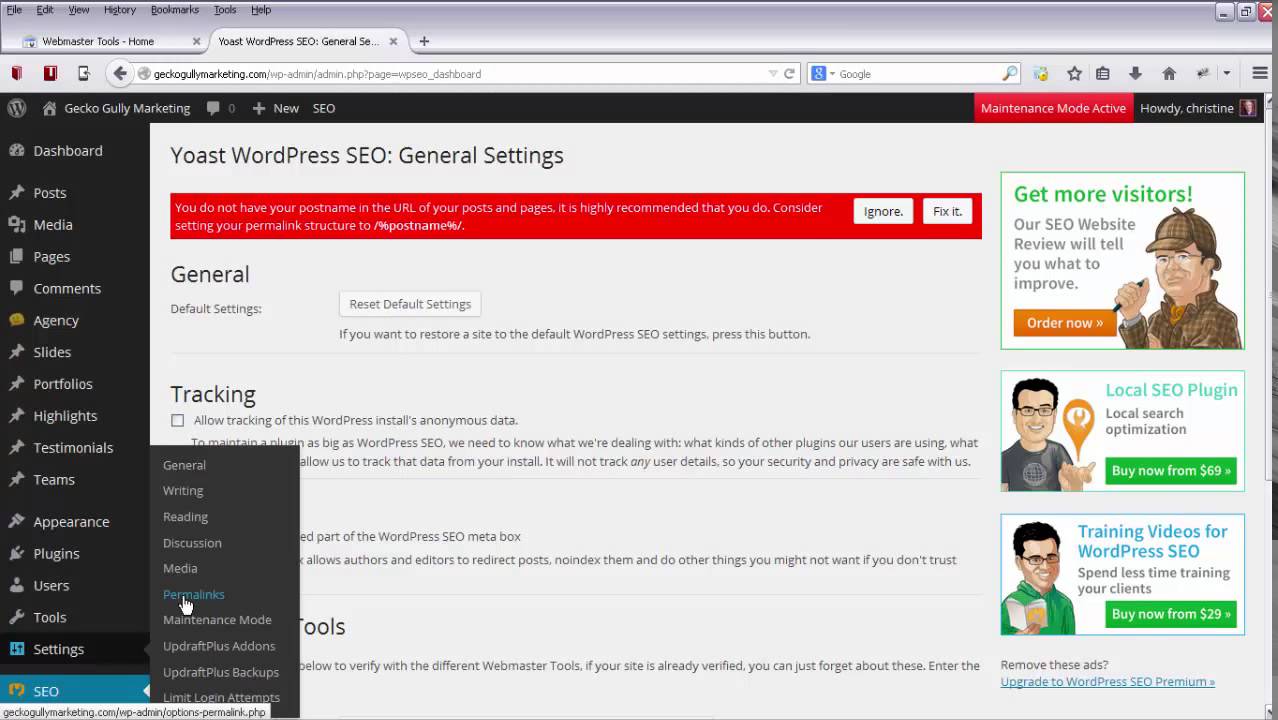Open the Tools menu in menu bar

point(225,10)
